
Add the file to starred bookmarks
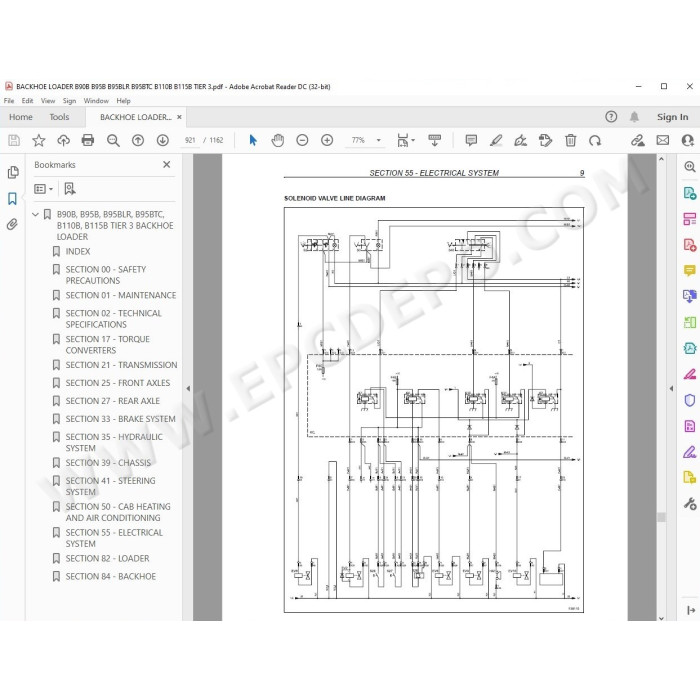(x=39, y=141)
